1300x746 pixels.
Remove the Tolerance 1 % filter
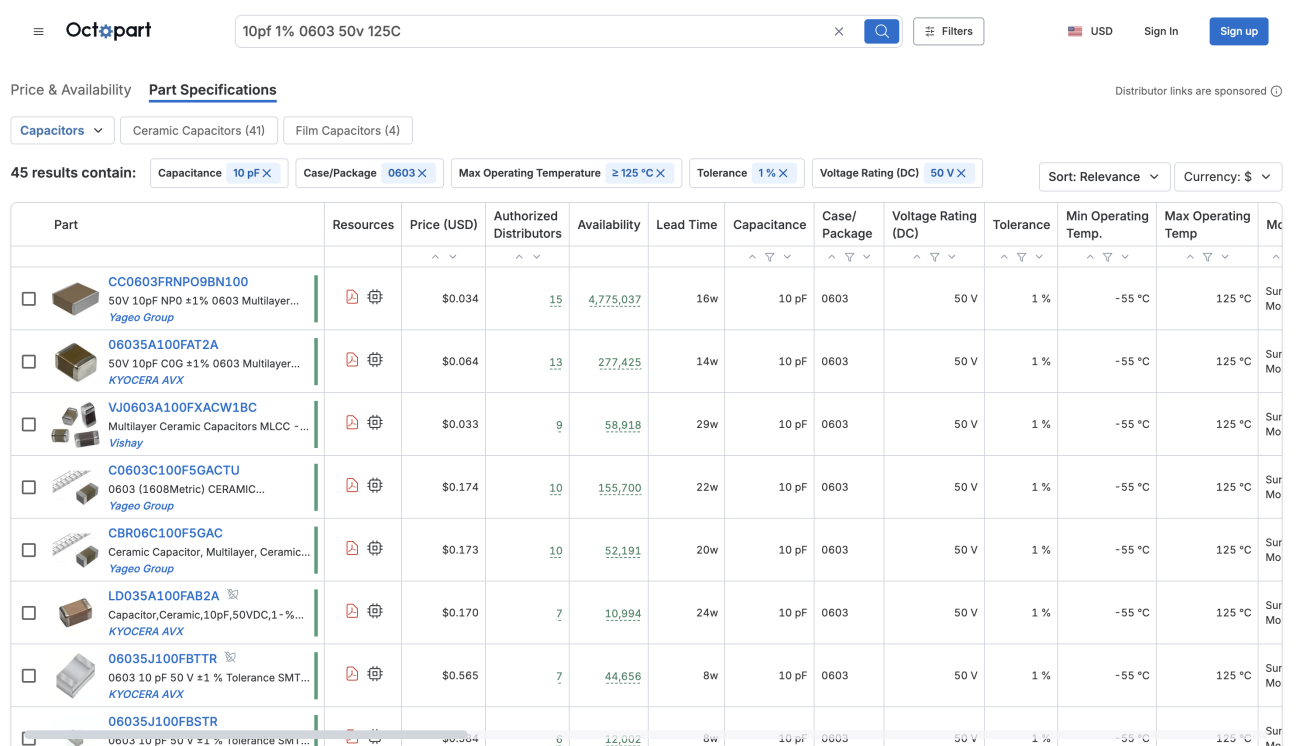[783, 173]
